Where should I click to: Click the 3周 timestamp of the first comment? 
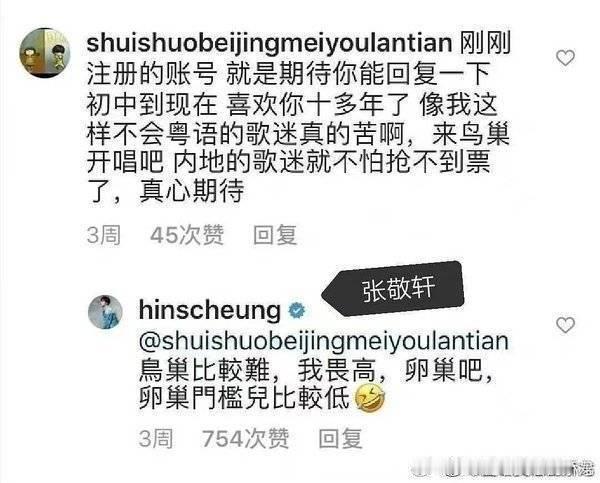(104, 235)
